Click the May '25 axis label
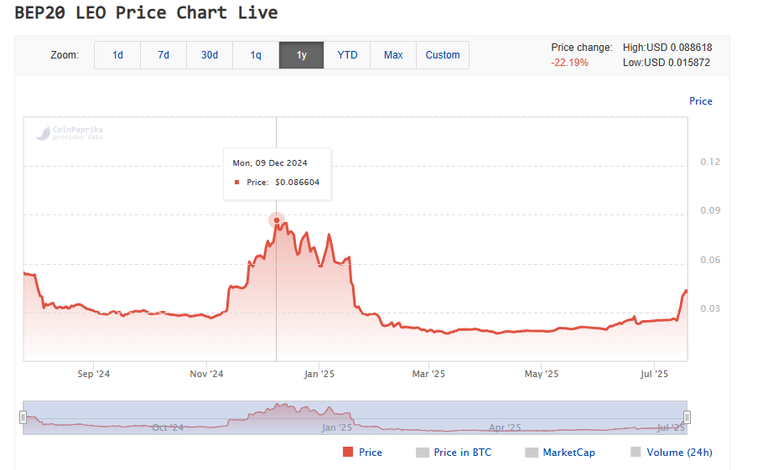 541,374
